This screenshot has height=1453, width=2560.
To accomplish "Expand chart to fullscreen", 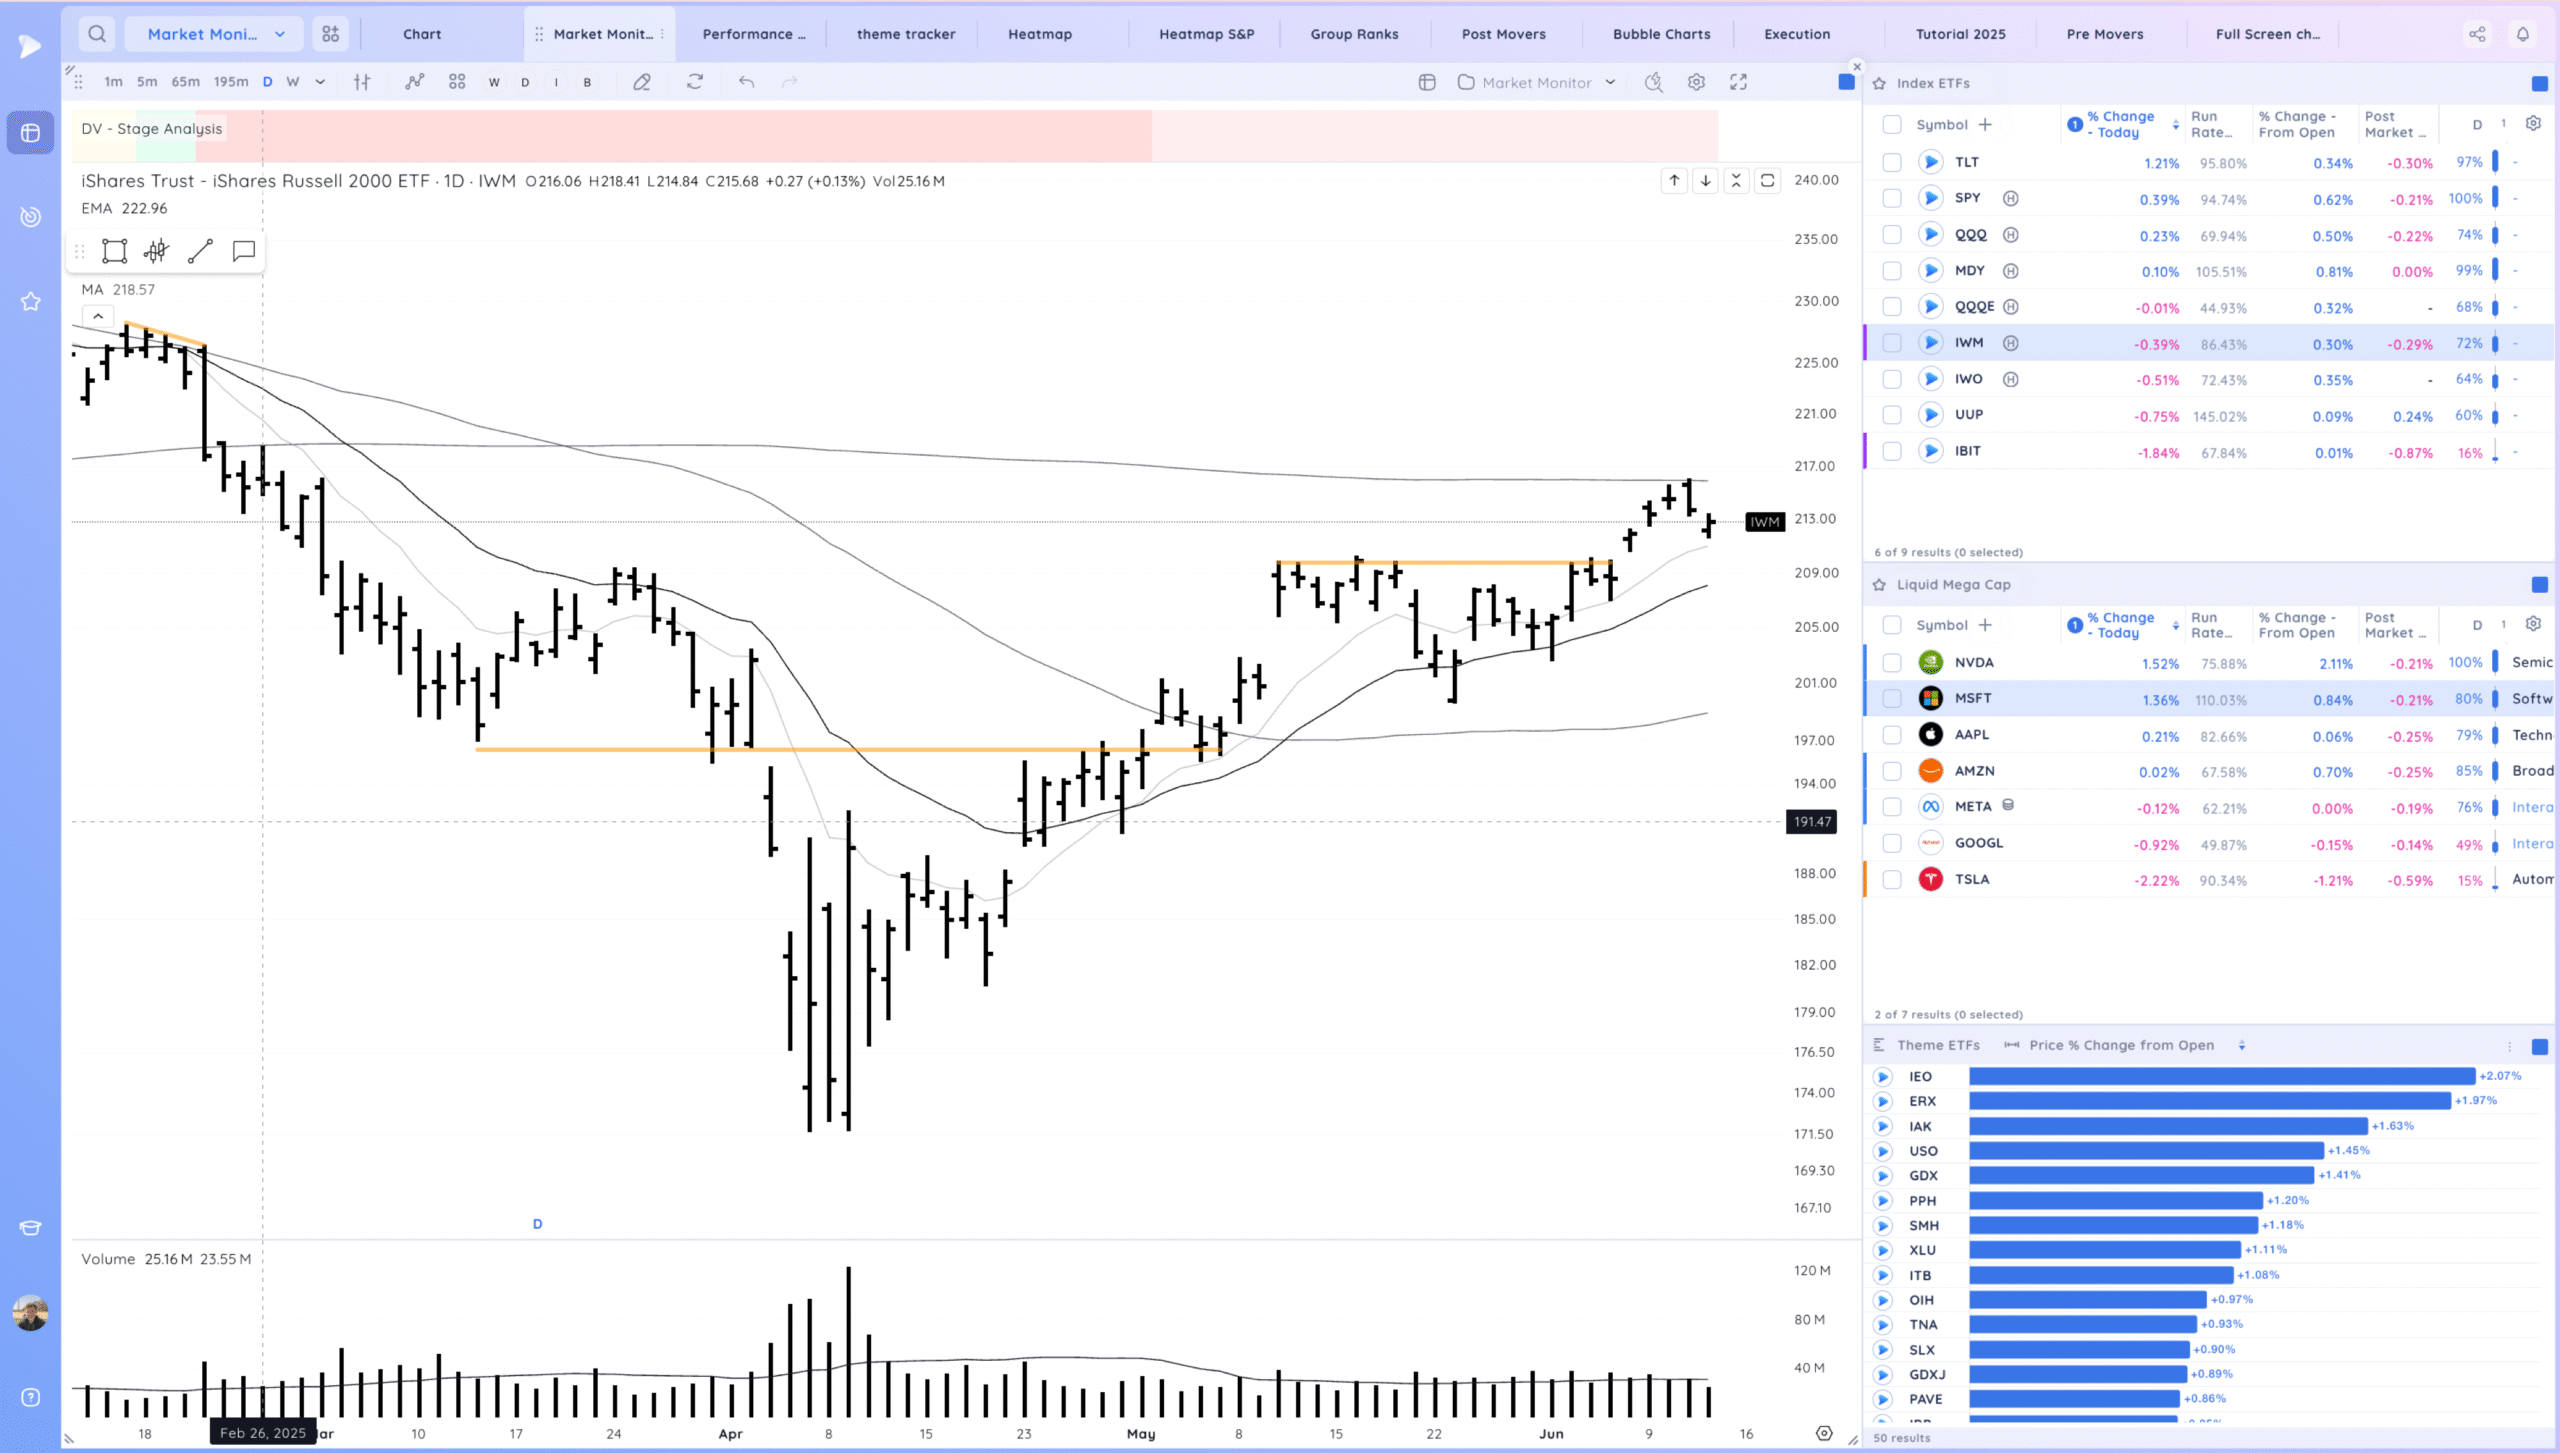I will (1739, 82).
